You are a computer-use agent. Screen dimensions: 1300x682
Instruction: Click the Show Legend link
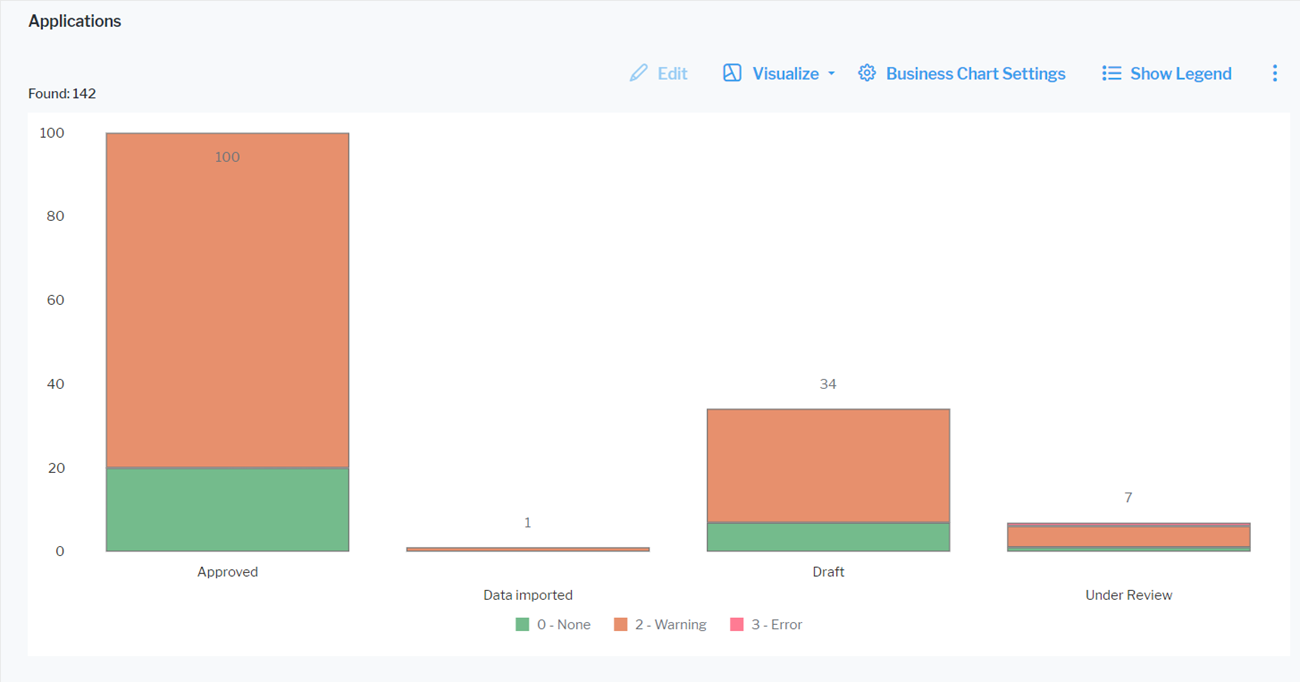(1180, 73)
